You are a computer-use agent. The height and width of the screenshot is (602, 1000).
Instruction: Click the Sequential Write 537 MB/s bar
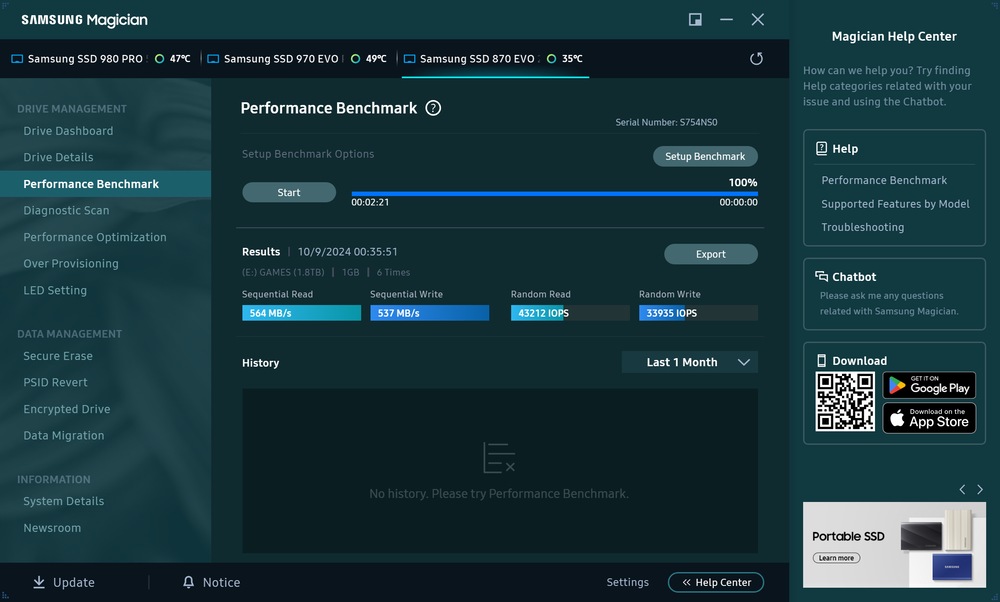[x=430, y=312]
